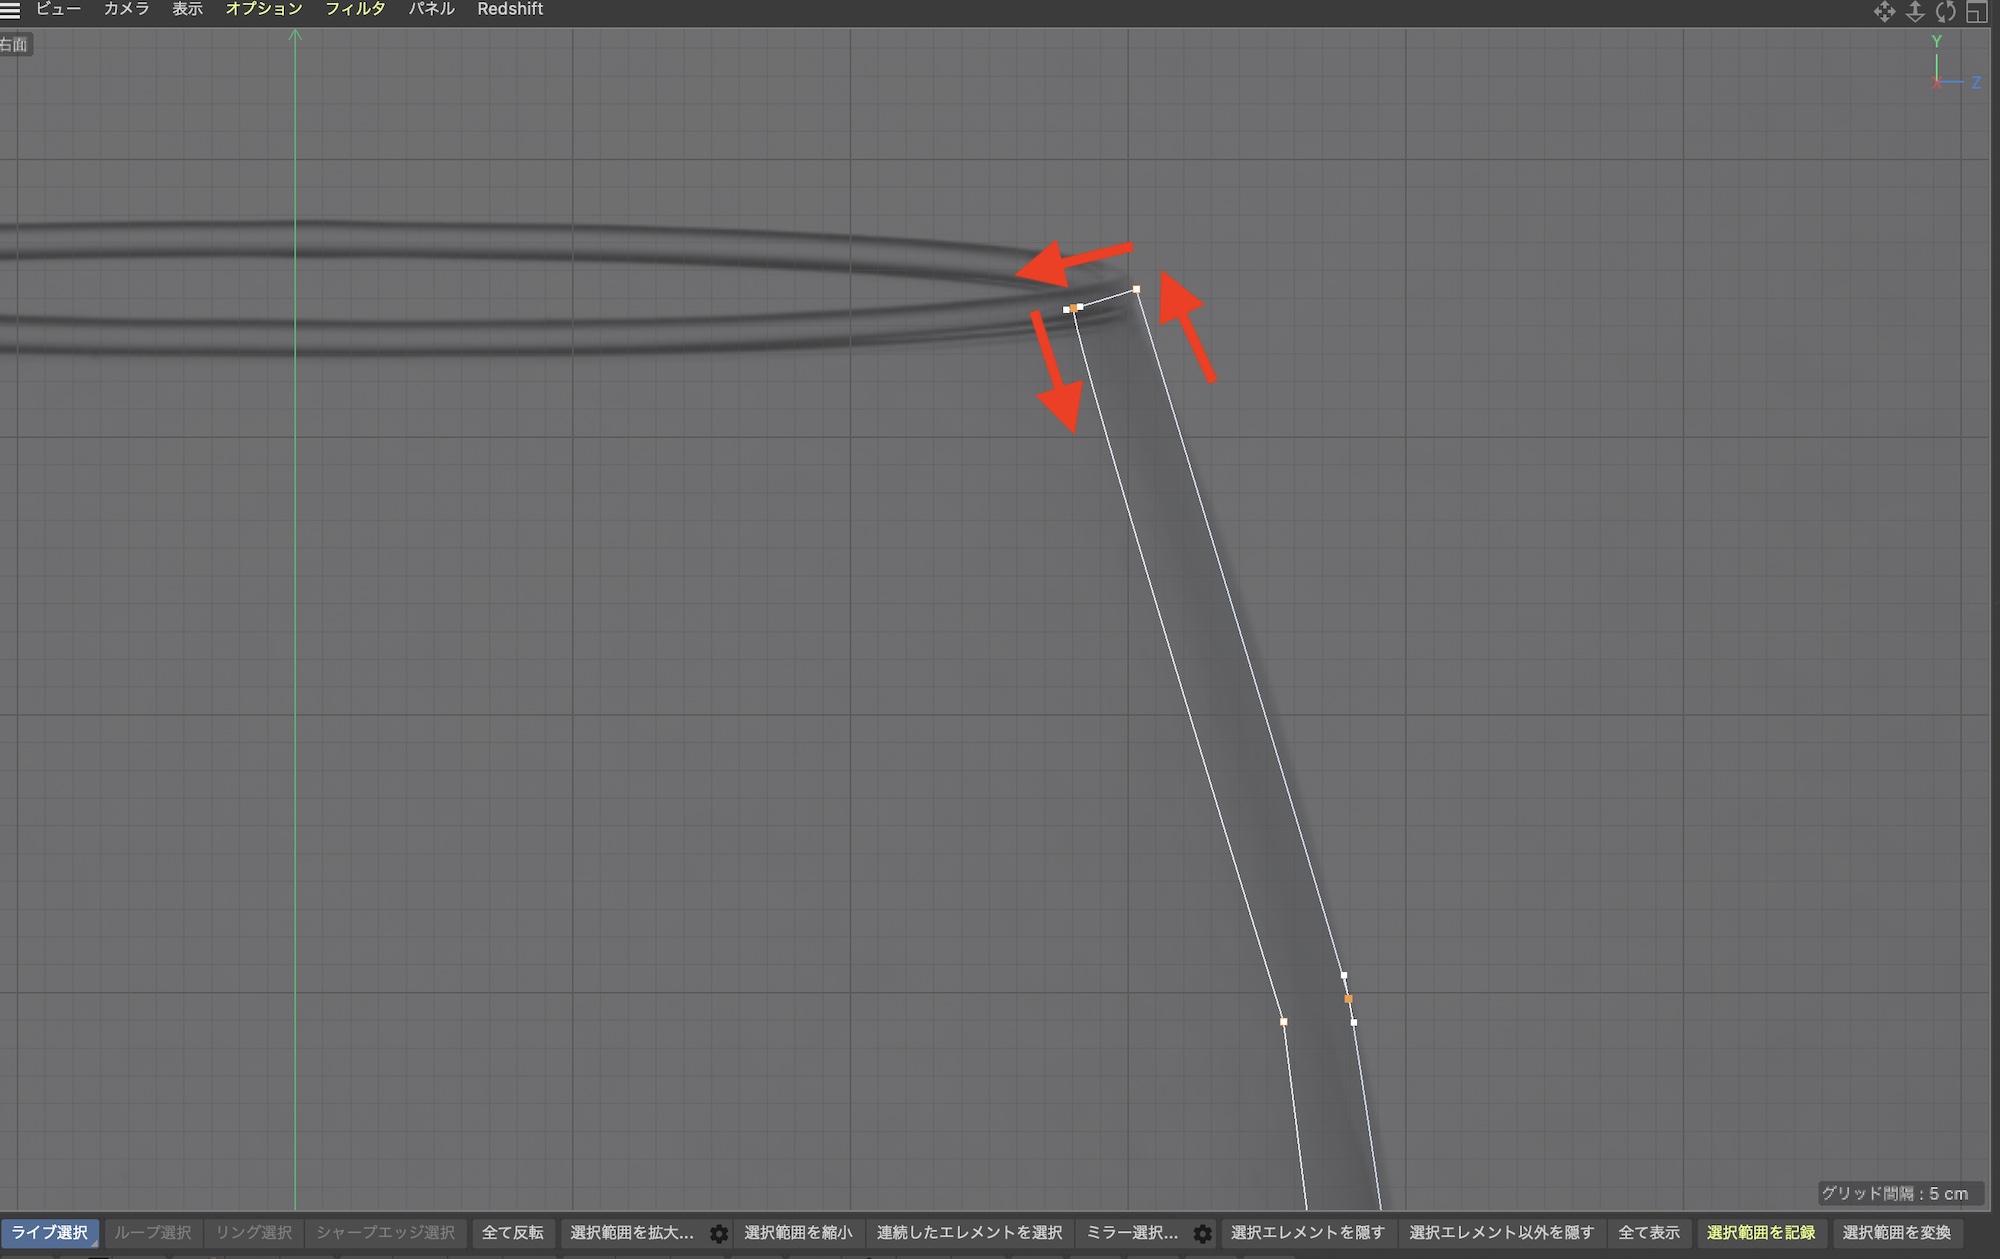Open settings gear next to 選択範囲を拡大
The width and height of the screenshot is (2000, 1259).
tap(719, 1234)
